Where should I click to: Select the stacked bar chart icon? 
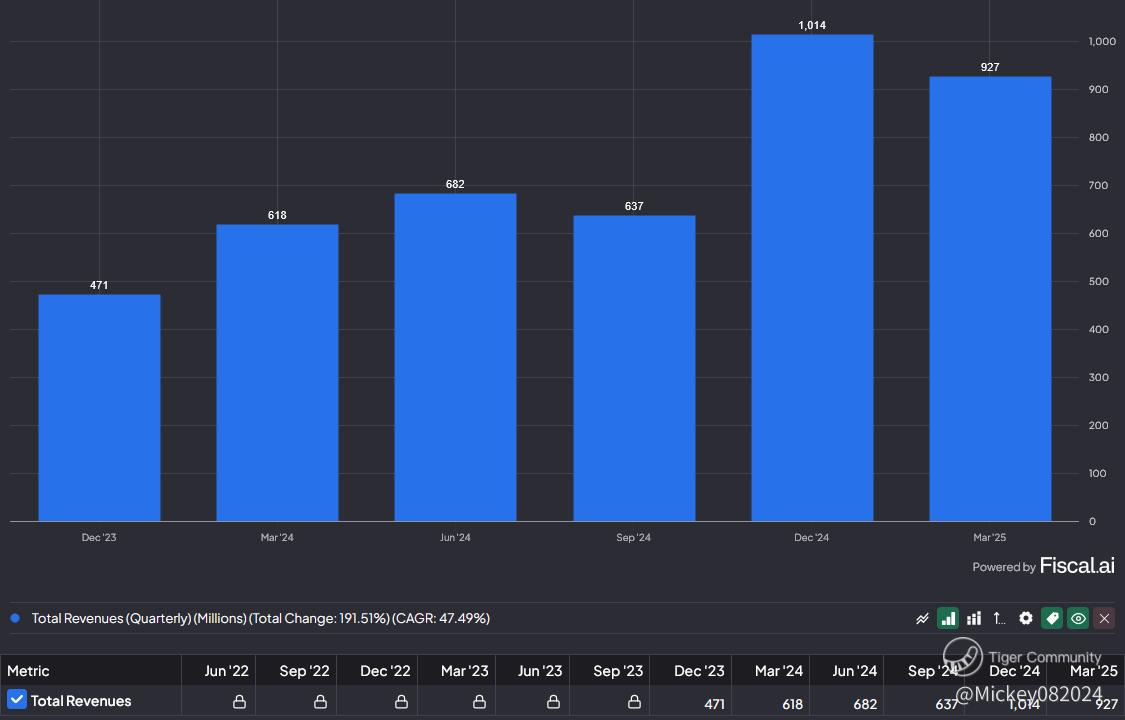974,618
